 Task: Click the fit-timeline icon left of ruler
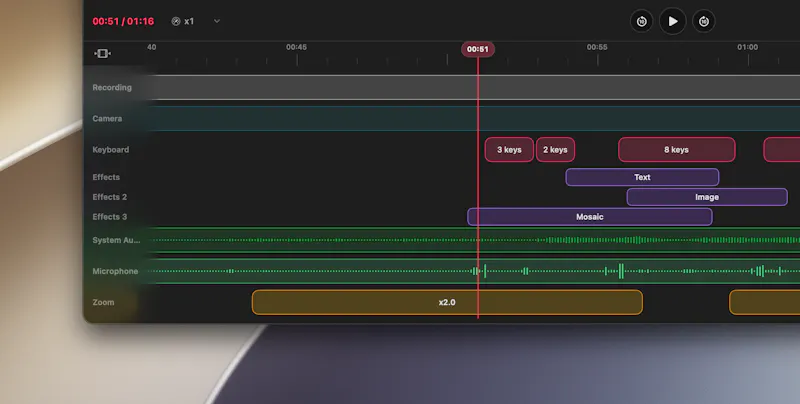click(103, 54)
